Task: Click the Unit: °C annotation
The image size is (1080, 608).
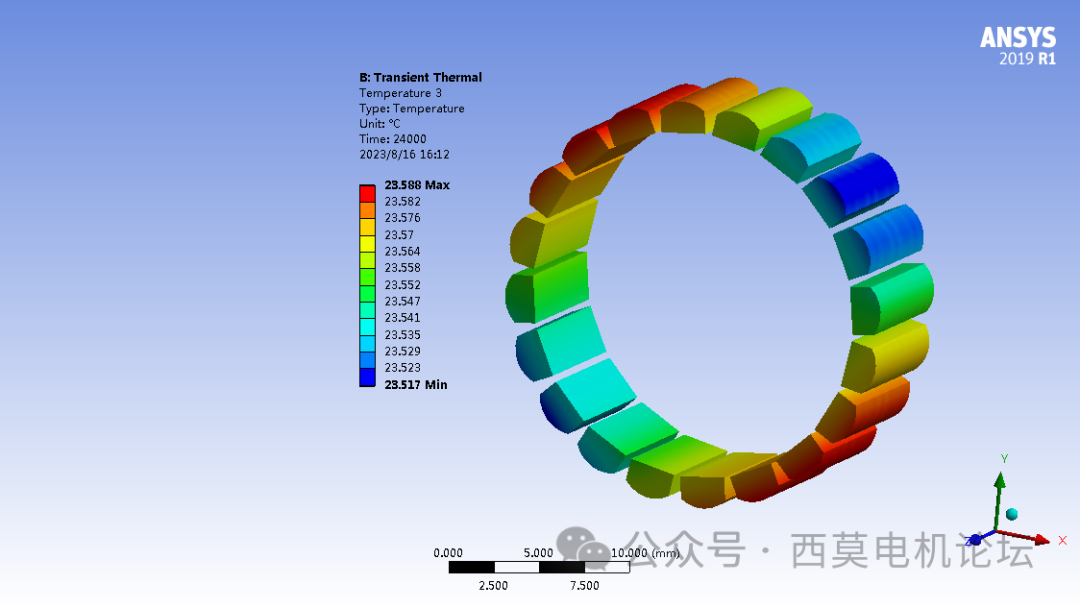Action: pyautogui.click(x=380, y=123)
